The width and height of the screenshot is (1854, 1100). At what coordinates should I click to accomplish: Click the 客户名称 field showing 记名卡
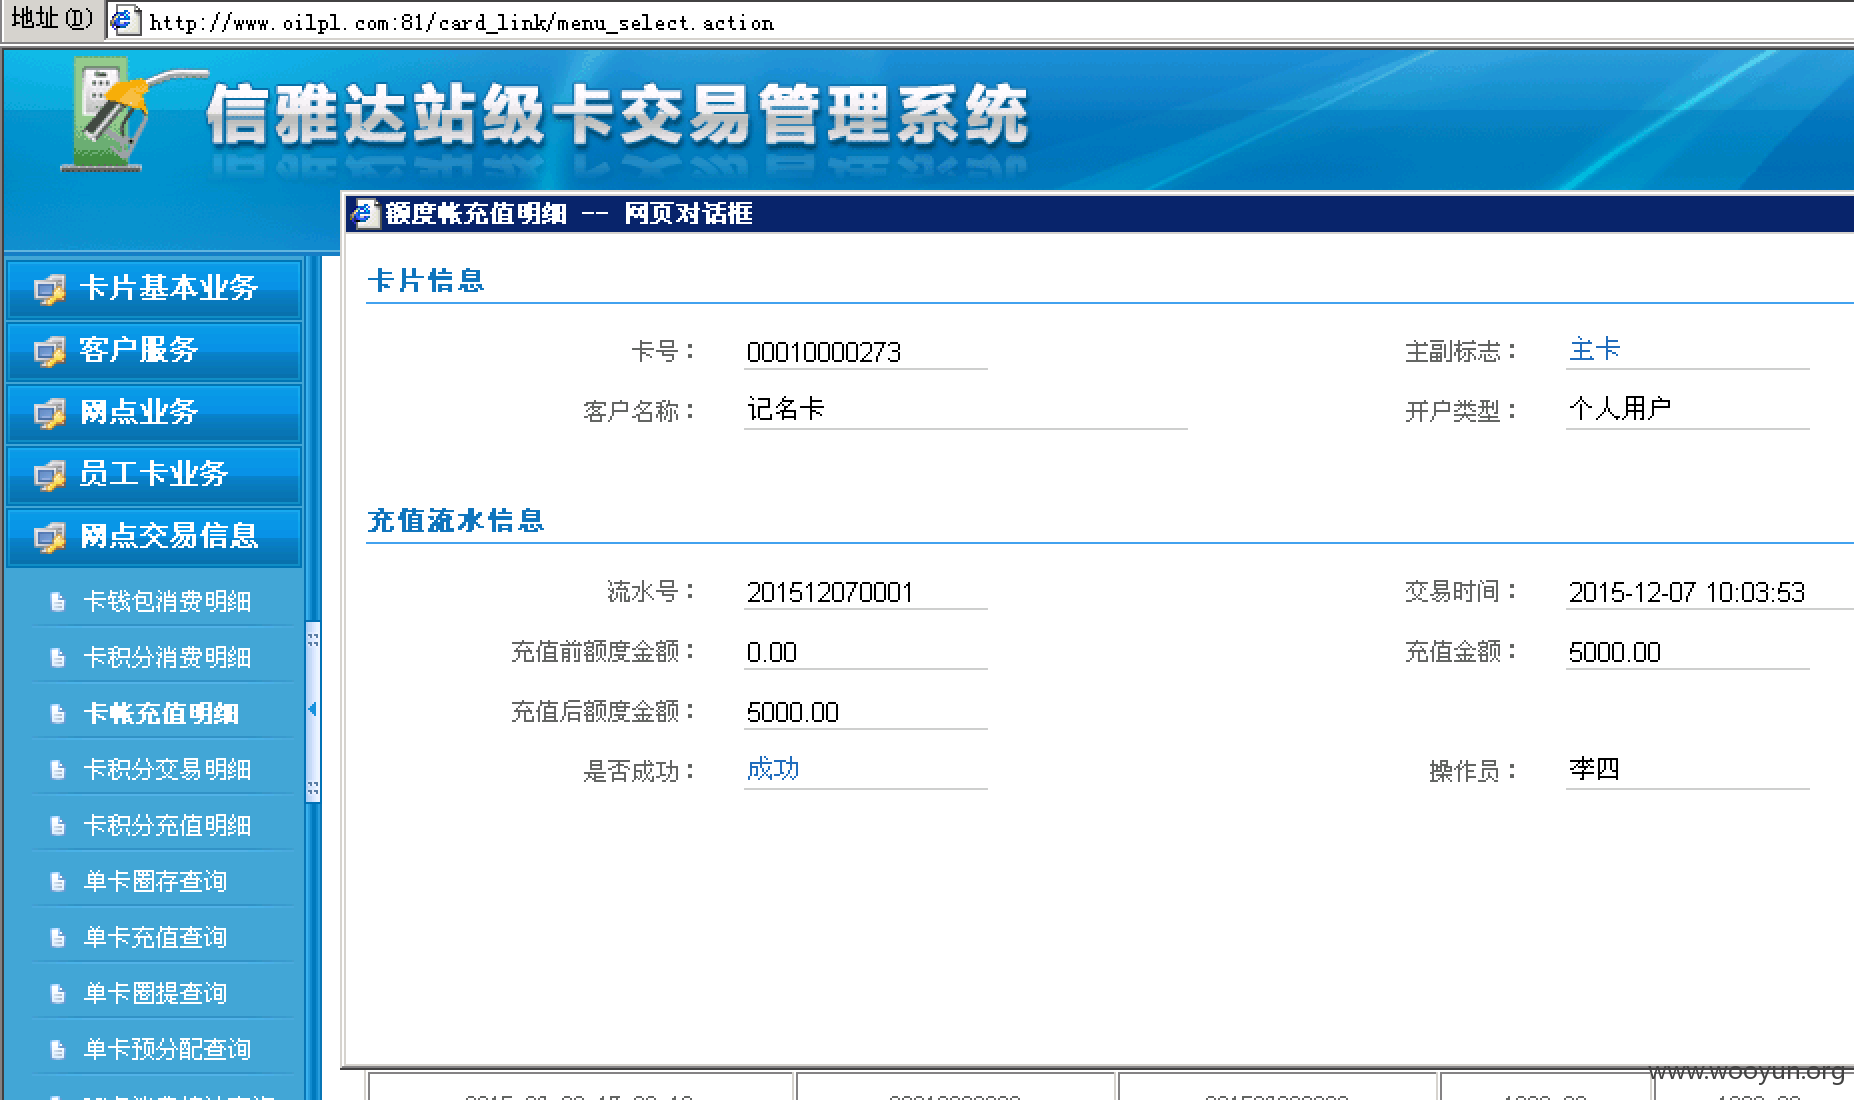click(x=965, y=410)
